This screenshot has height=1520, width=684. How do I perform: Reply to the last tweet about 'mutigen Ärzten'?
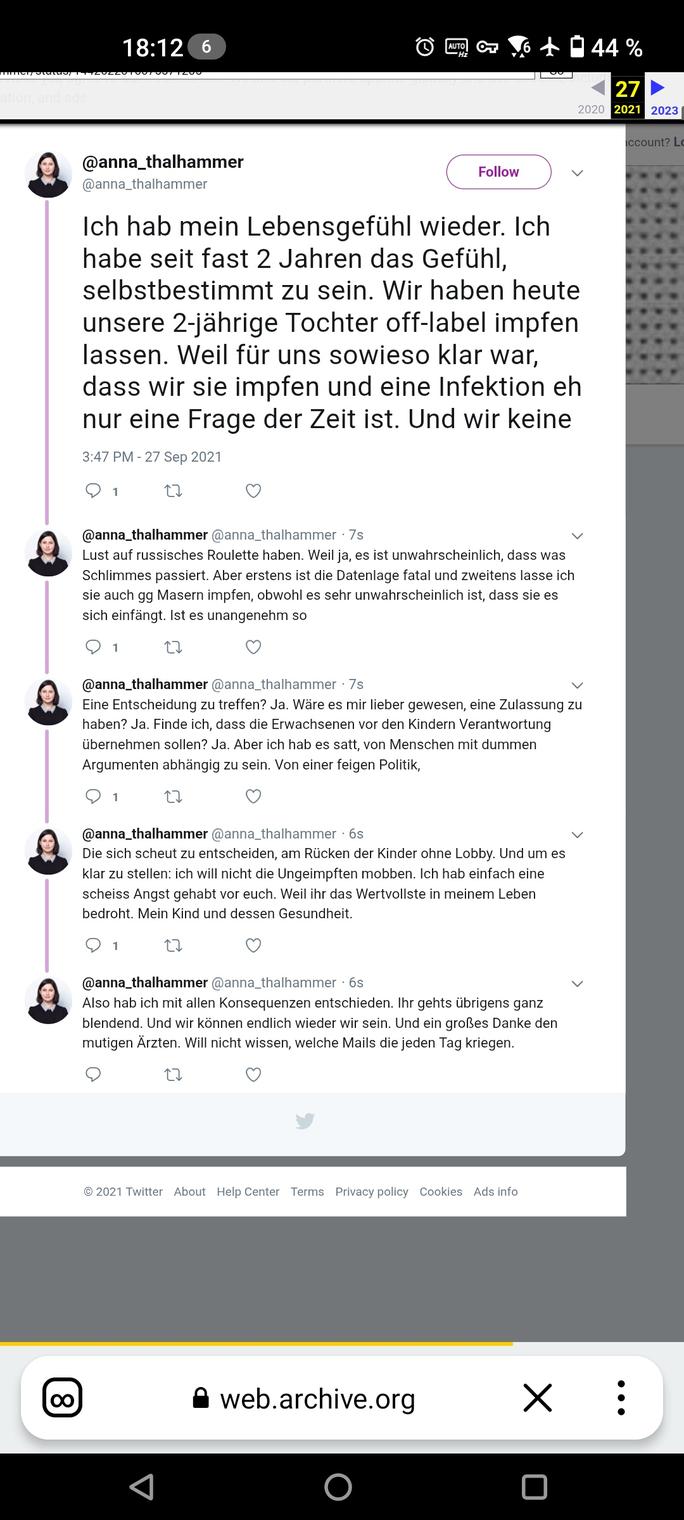[x=93, y=1075]
